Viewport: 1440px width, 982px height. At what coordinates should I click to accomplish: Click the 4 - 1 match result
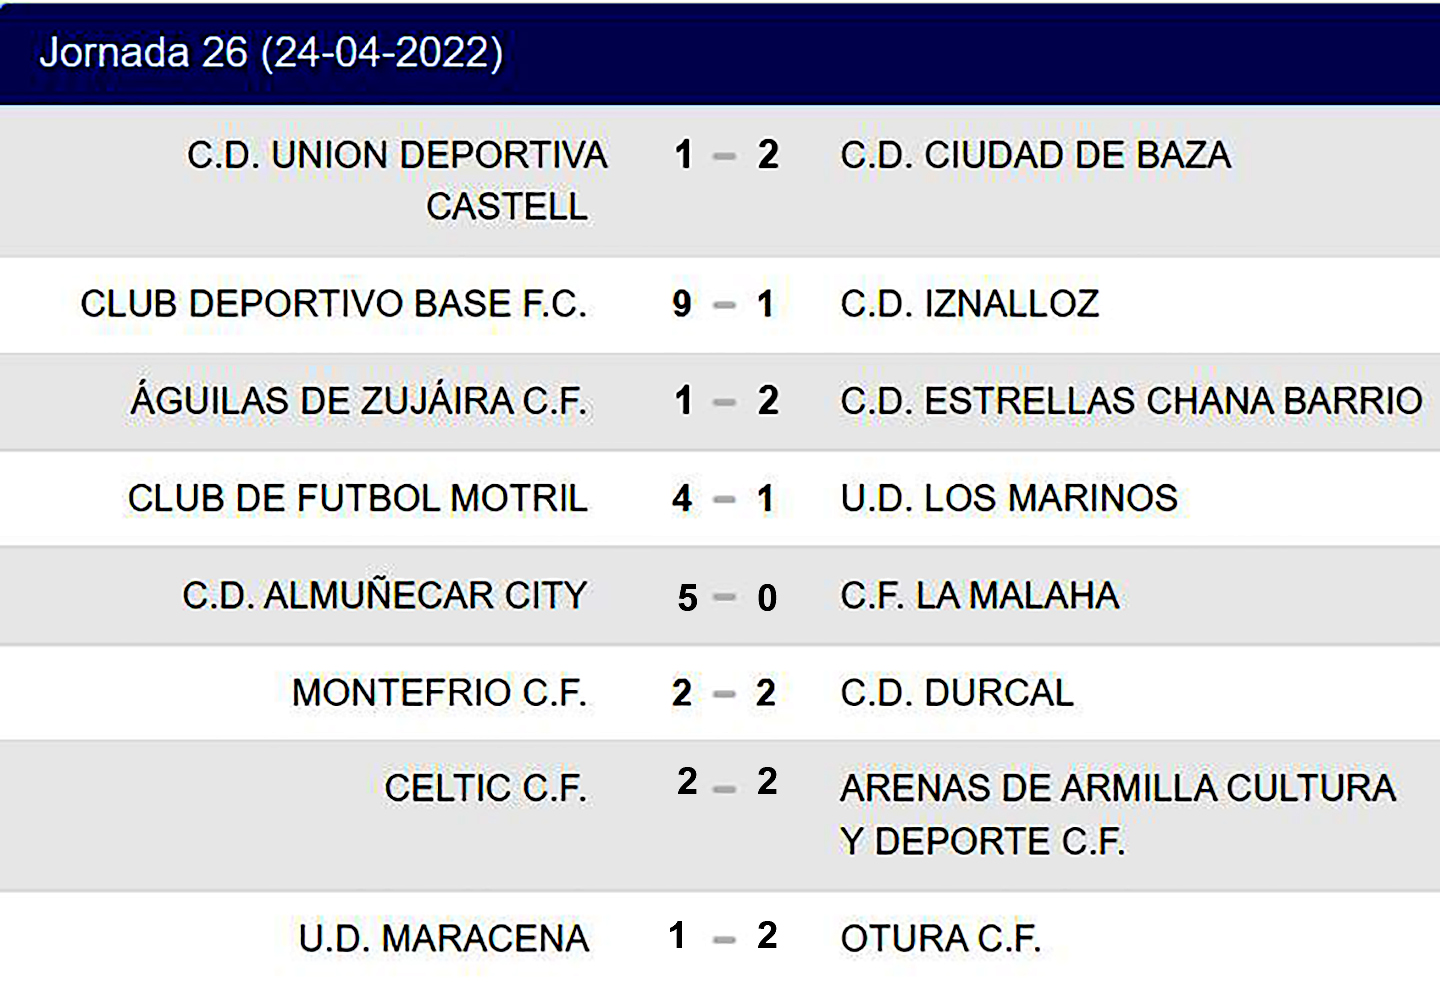pyautogui.click(x=724, y=498)
